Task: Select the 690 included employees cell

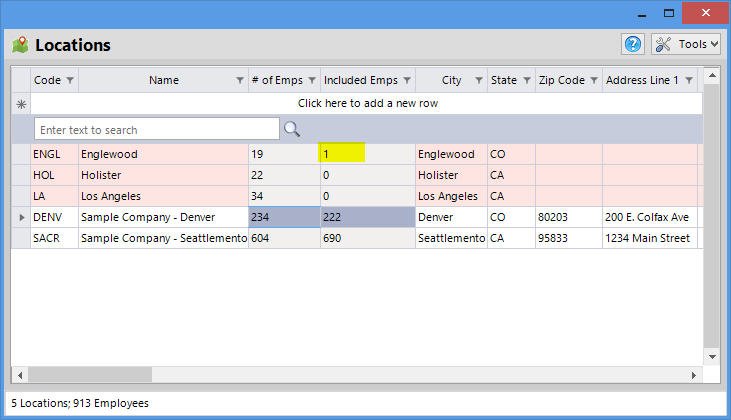Action: pos(368,238)
